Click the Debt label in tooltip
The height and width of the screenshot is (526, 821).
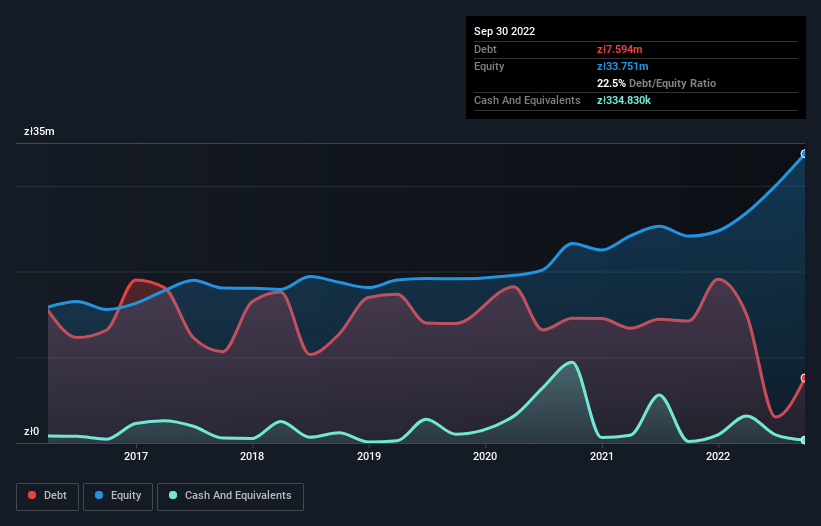tap(485, 49)
